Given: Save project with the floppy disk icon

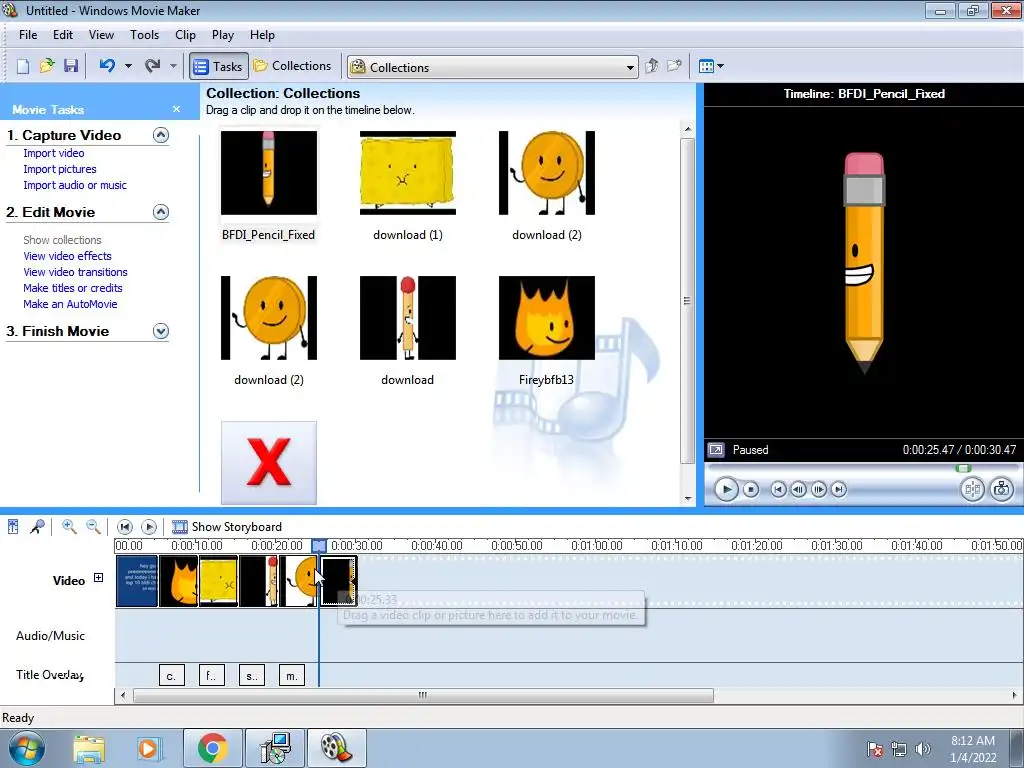Looking at the screenshot, I should pos(71,66).
